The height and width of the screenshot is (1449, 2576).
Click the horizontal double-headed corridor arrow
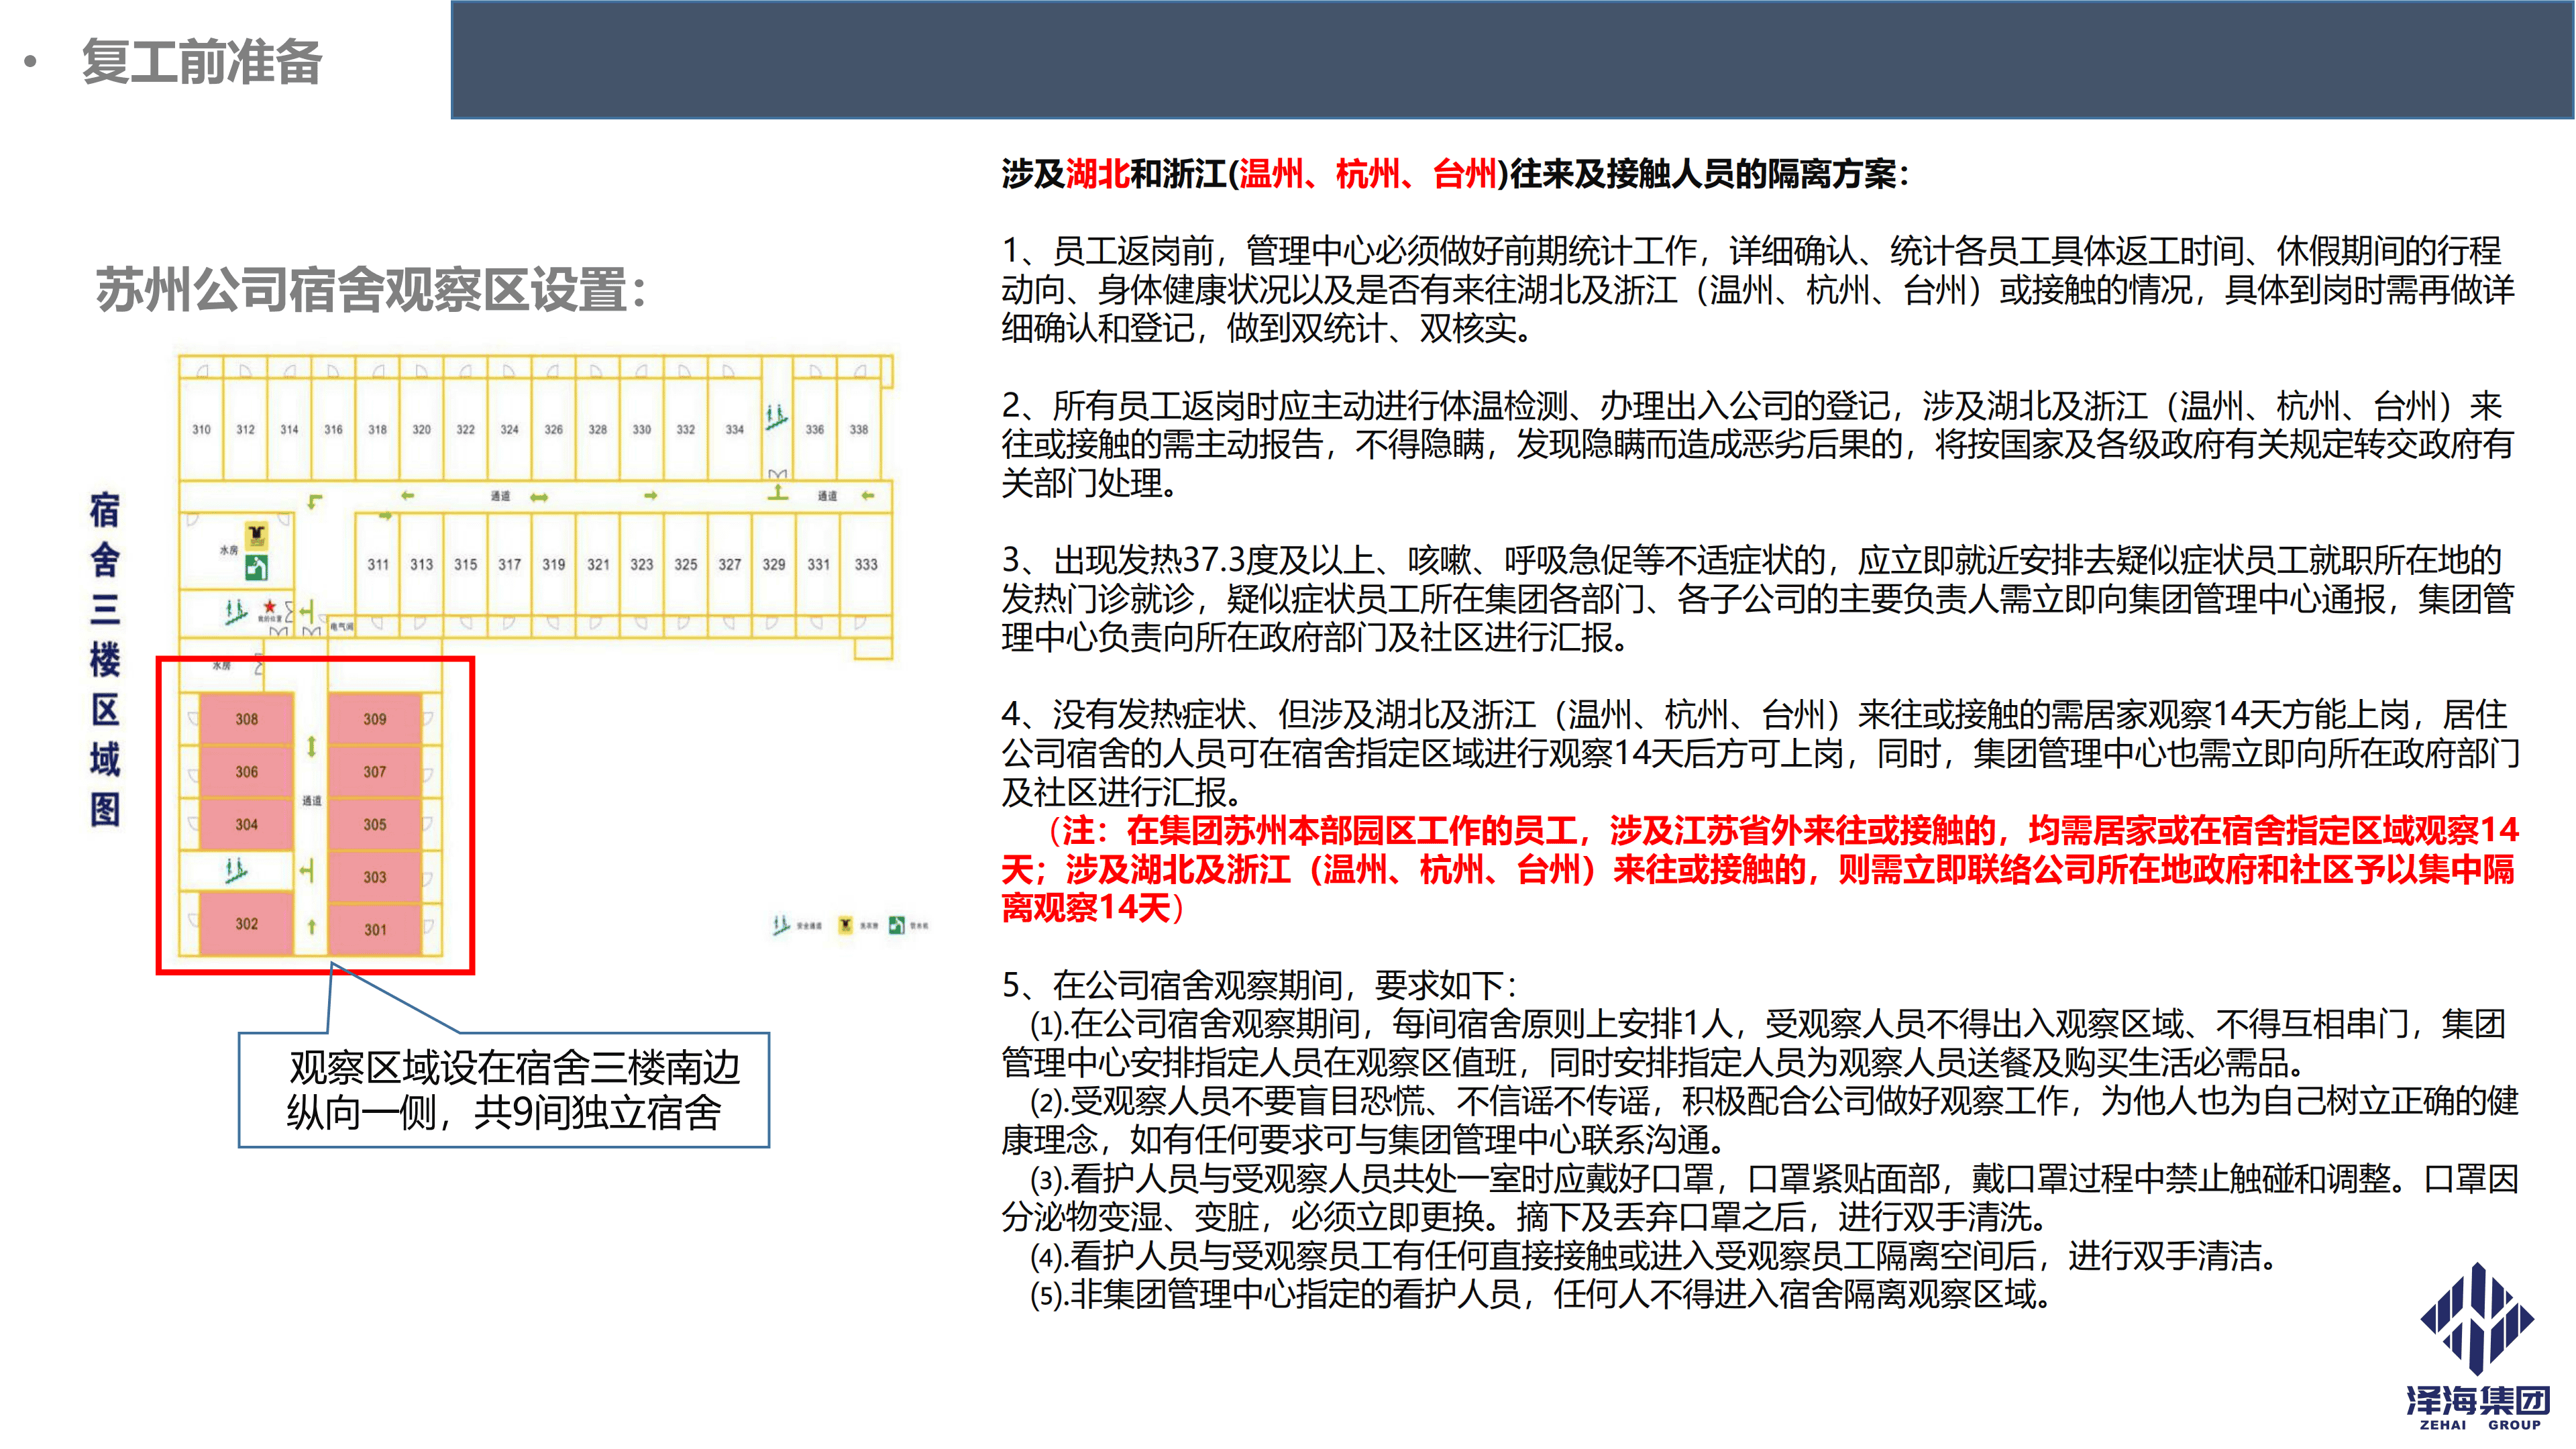(539, 497)
